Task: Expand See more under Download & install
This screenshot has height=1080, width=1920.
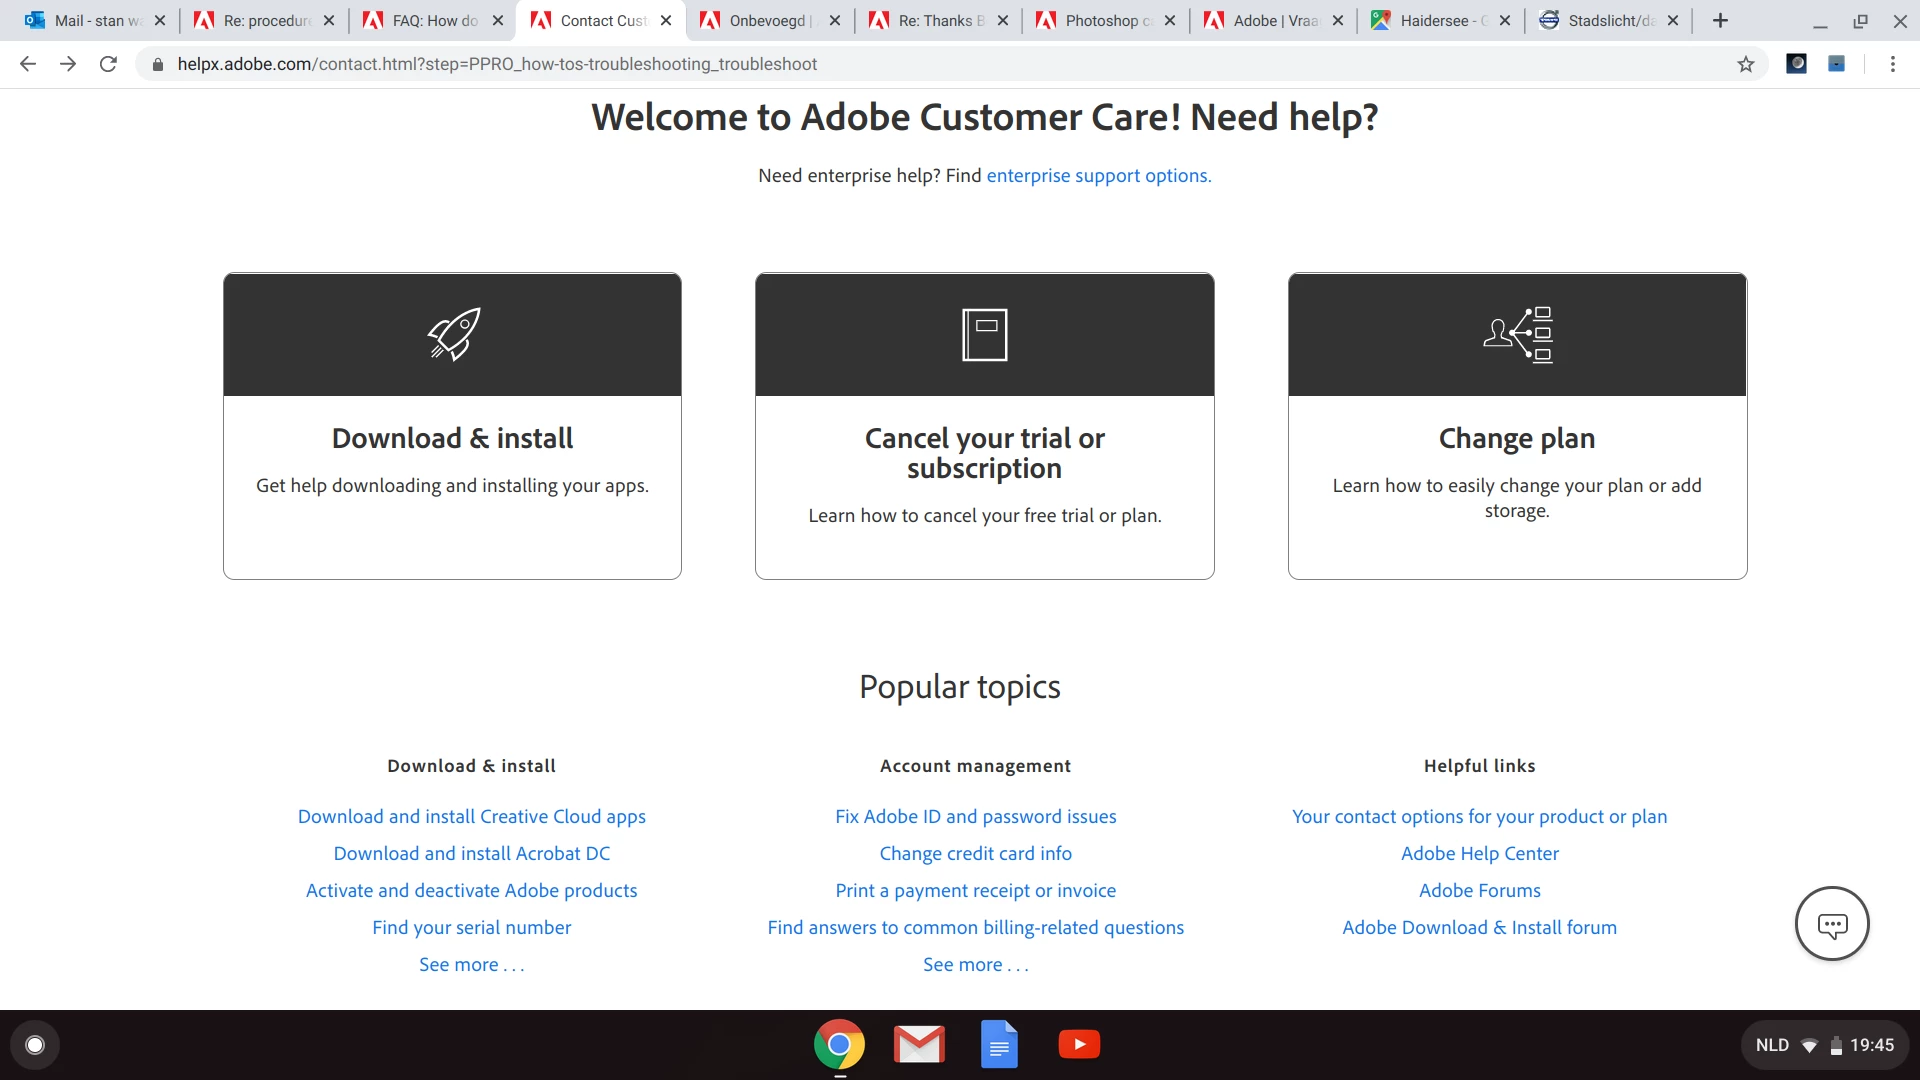Action: pyautogui.click(x=471, y=965)
